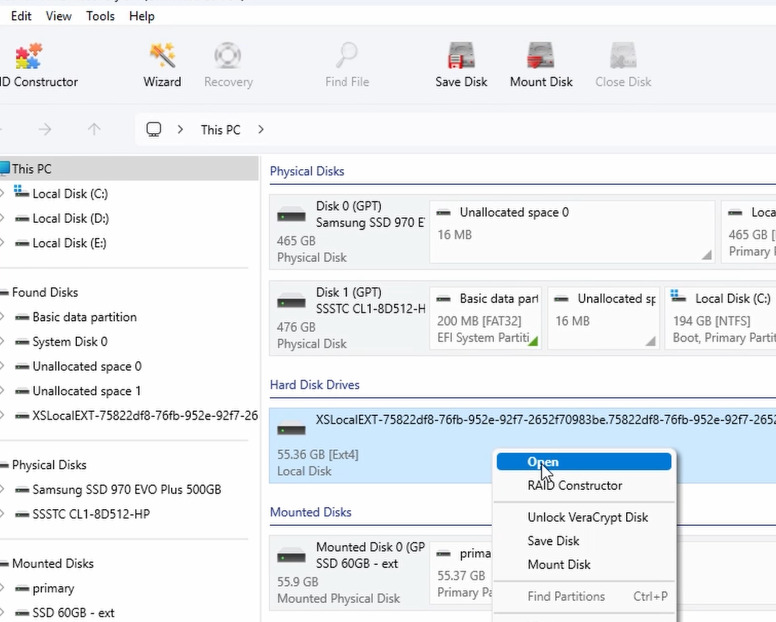Image resolution: width=776 pixels, height=622 pixels.
Task: Select Local Disk (C:) 194 GB NTFS partition
Action: 721,318
